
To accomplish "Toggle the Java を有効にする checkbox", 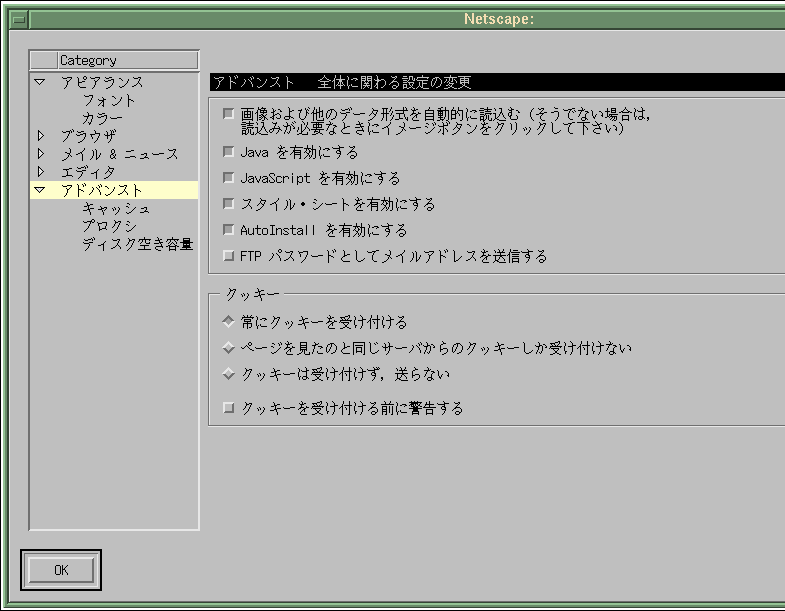I will pyautogui.click(x=228, y=151).
